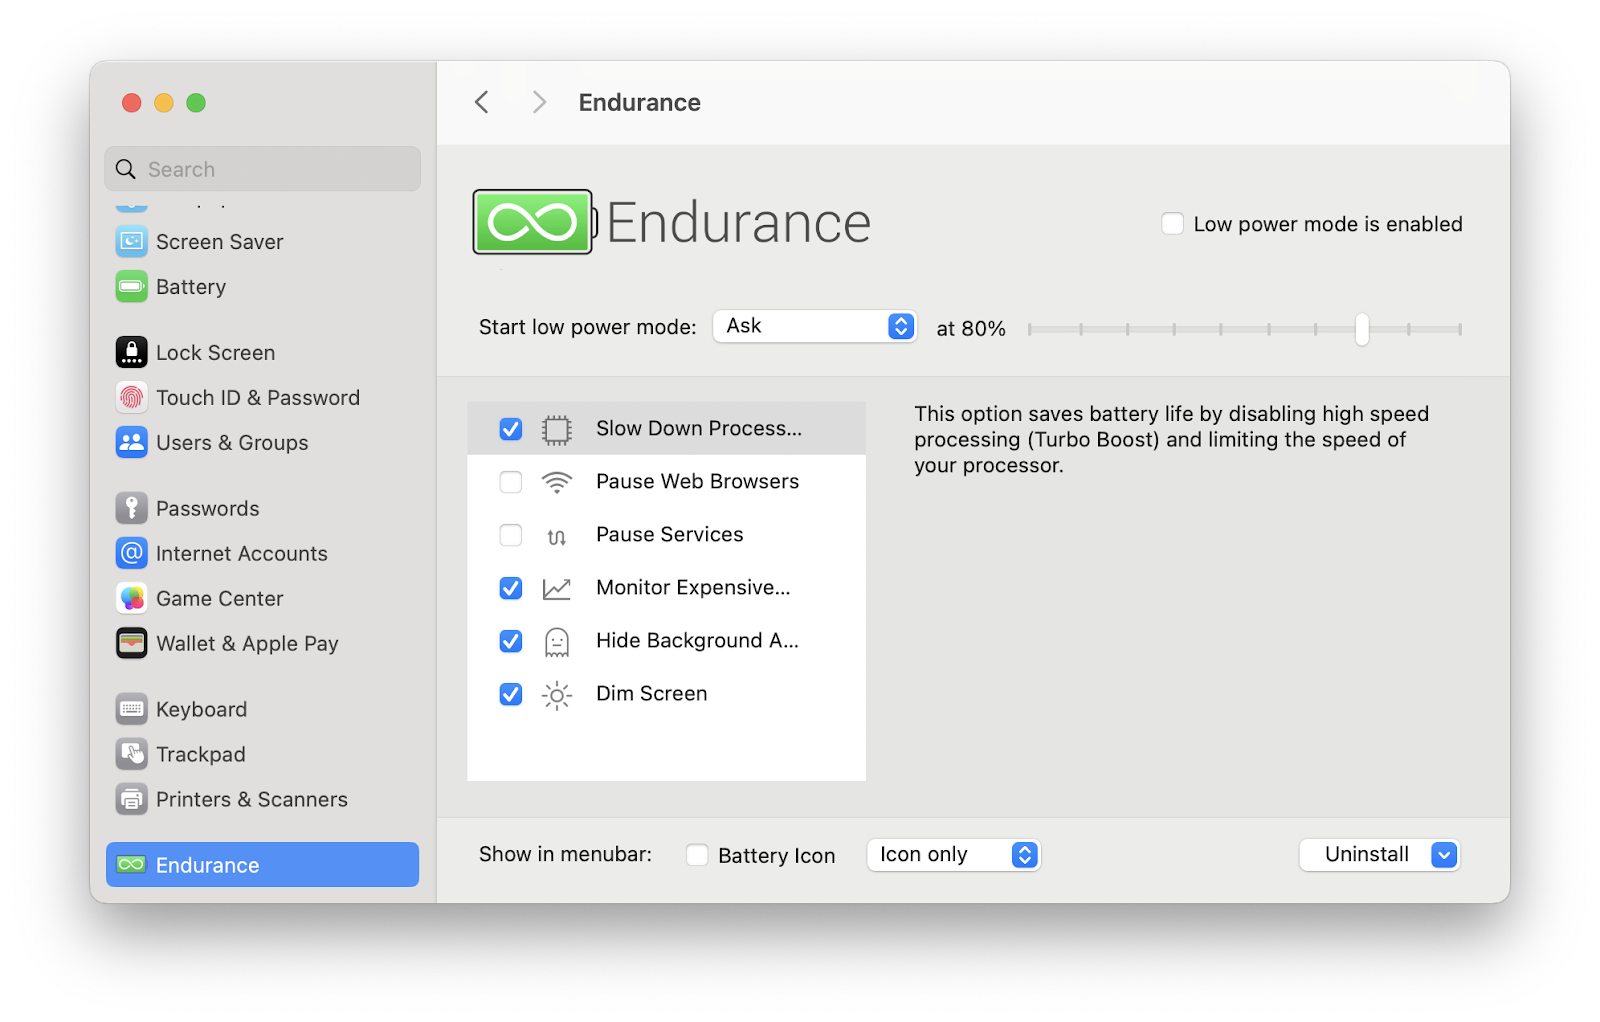Click the Endurance label in sidebar
1600x1022 pixels.
point(208,866)
